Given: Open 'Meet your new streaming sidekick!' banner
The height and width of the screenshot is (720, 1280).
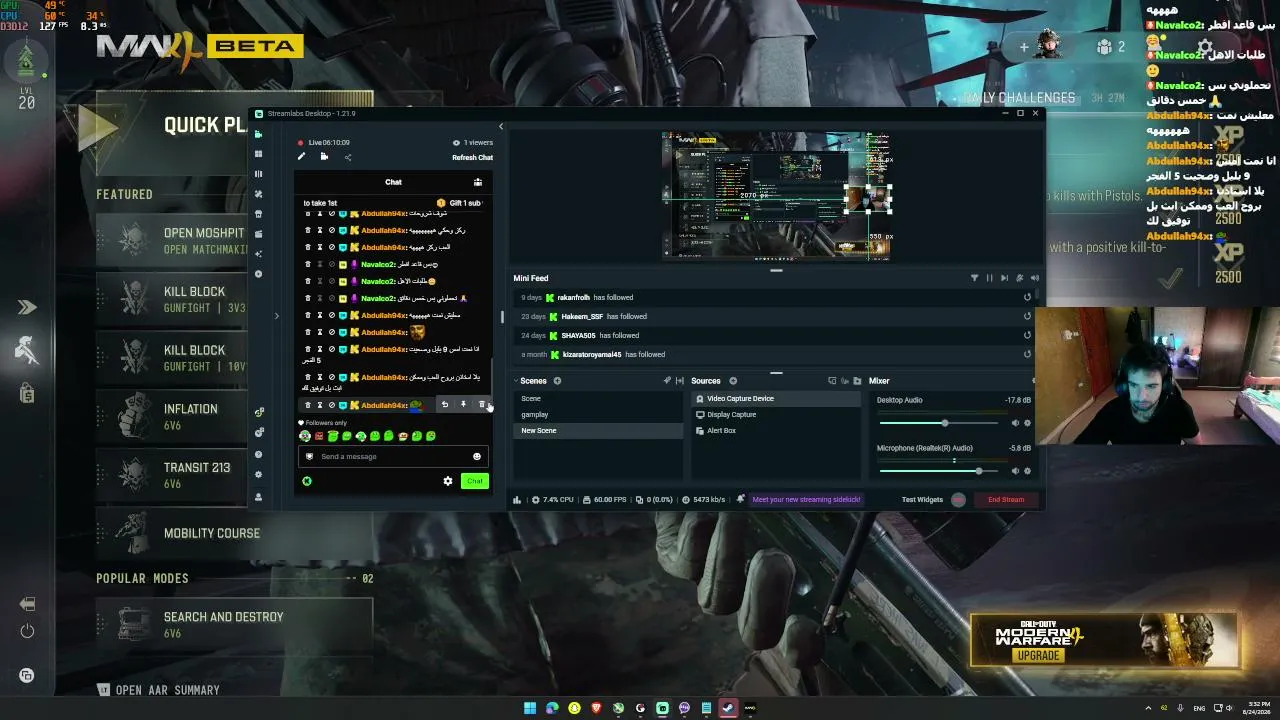Looking at the screenshot, I should [x=806, y=499].
